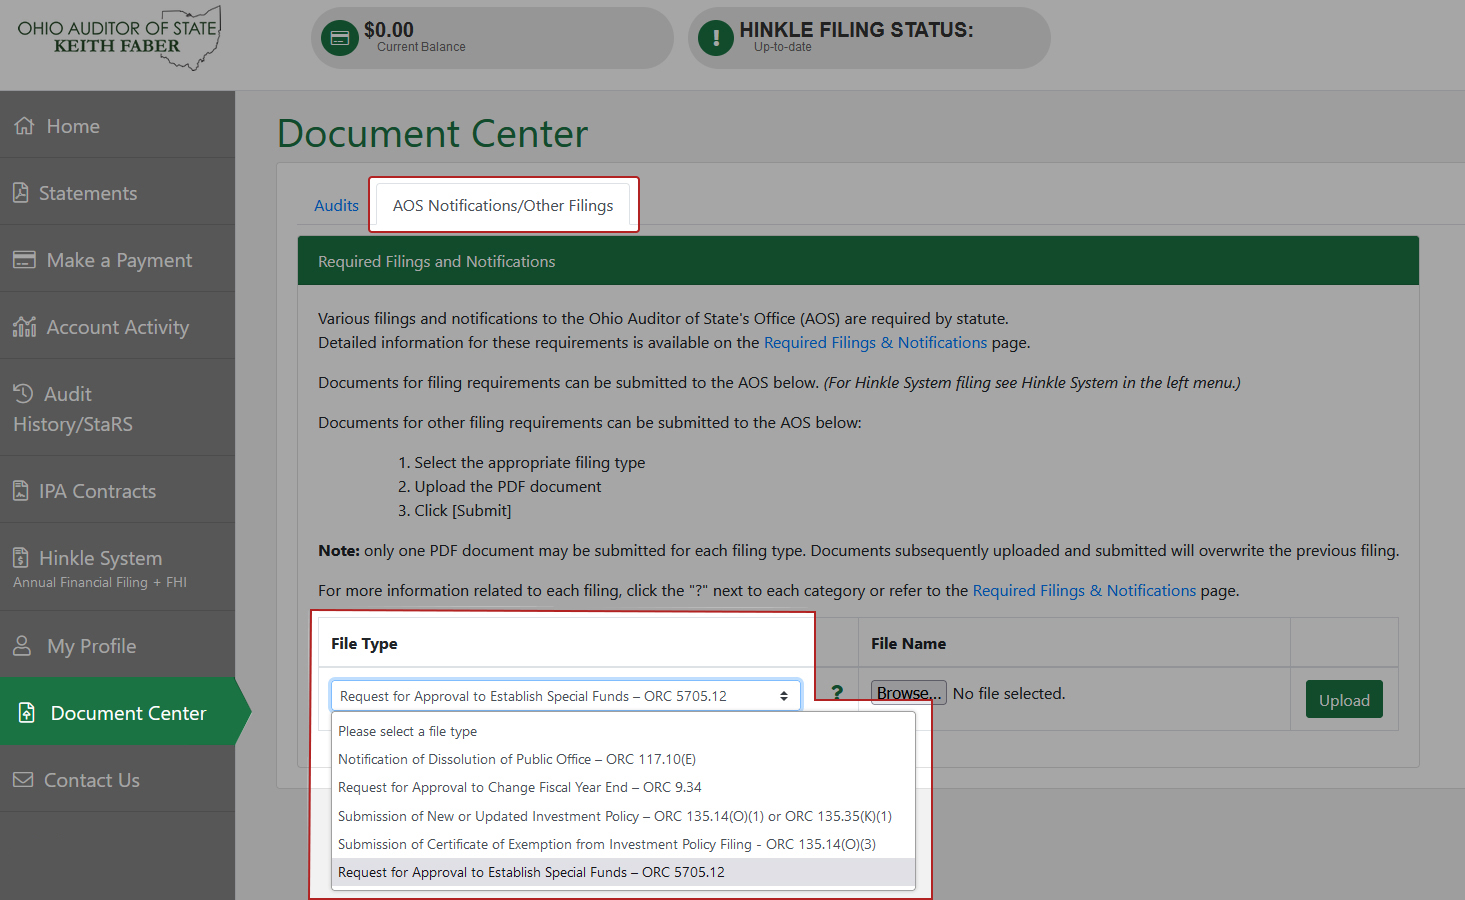
Task: Select AOS Notifications/Other Filings tab
Action: (503, 206)
